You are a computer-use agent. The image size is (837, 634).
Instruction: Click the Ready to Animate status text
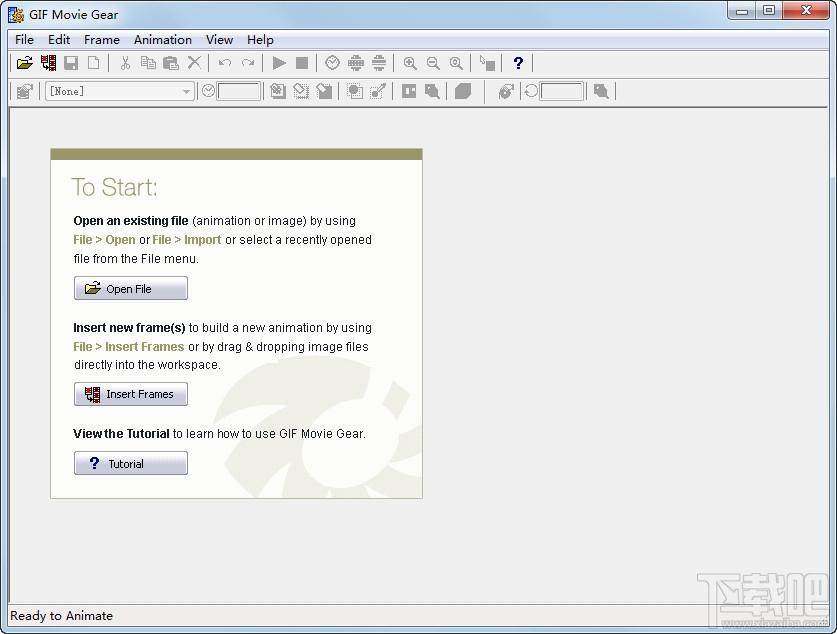point(61,616)
